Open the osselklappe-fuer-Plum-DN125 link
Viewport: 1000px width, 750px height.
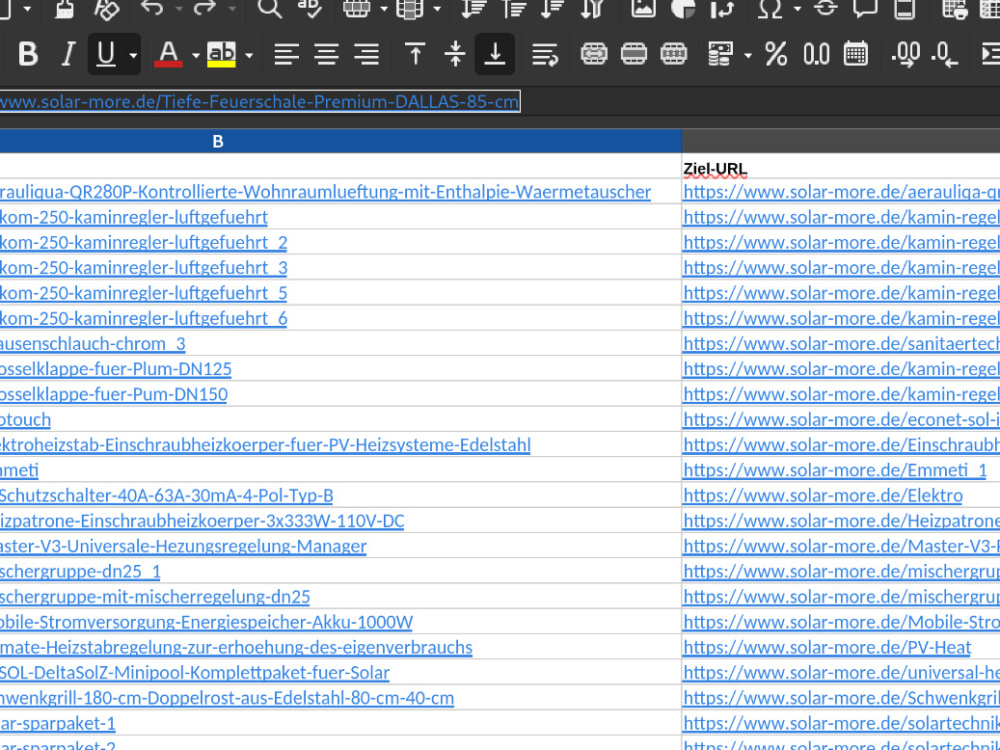tap(115, 369)
